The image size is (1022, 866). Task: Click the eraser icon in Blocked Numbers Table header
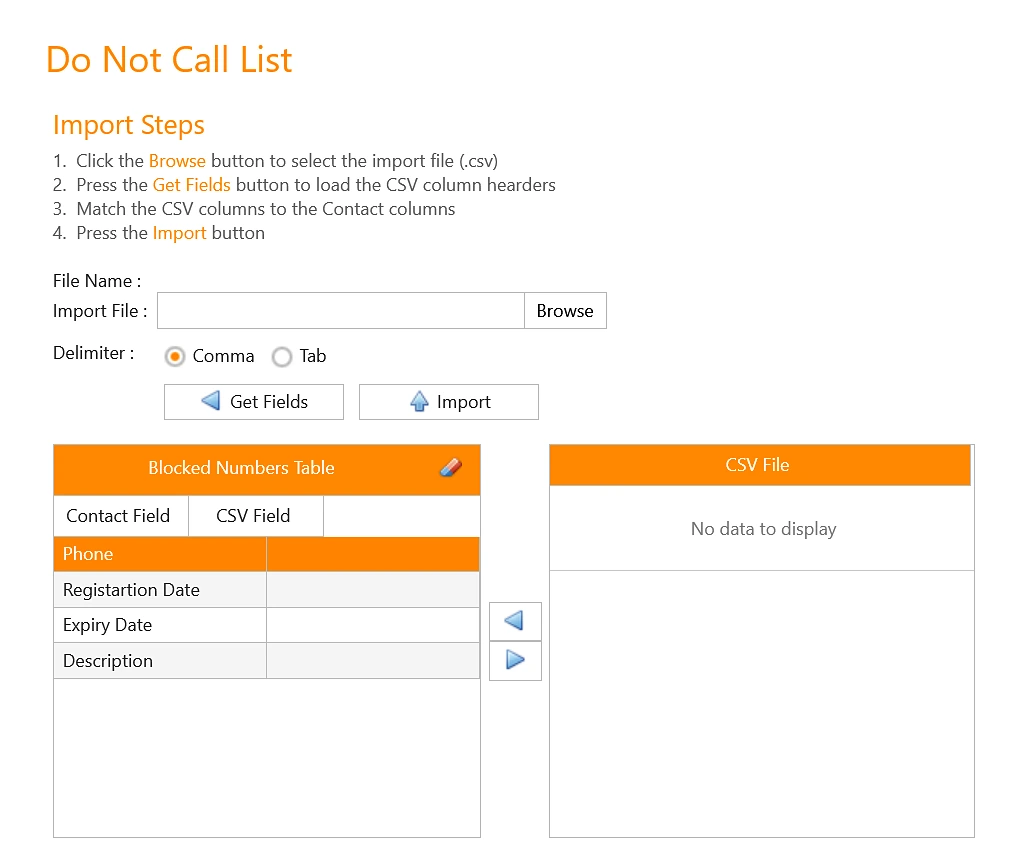450,467
